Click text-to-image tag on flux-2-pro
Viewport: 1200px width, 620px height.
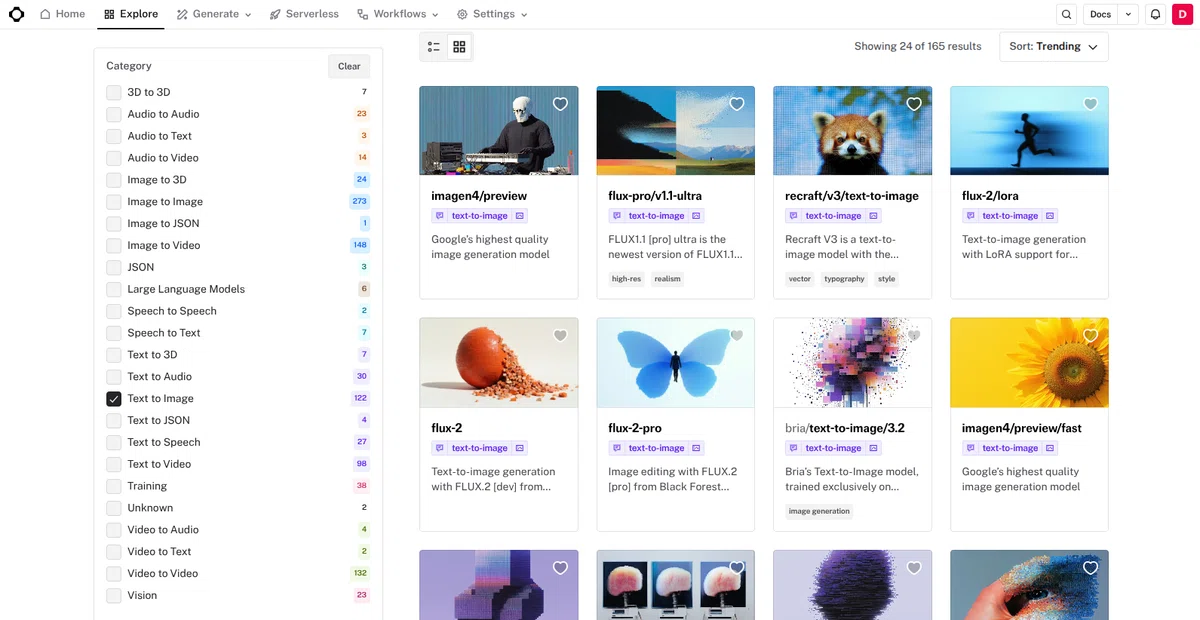click(x=656, y=448)
